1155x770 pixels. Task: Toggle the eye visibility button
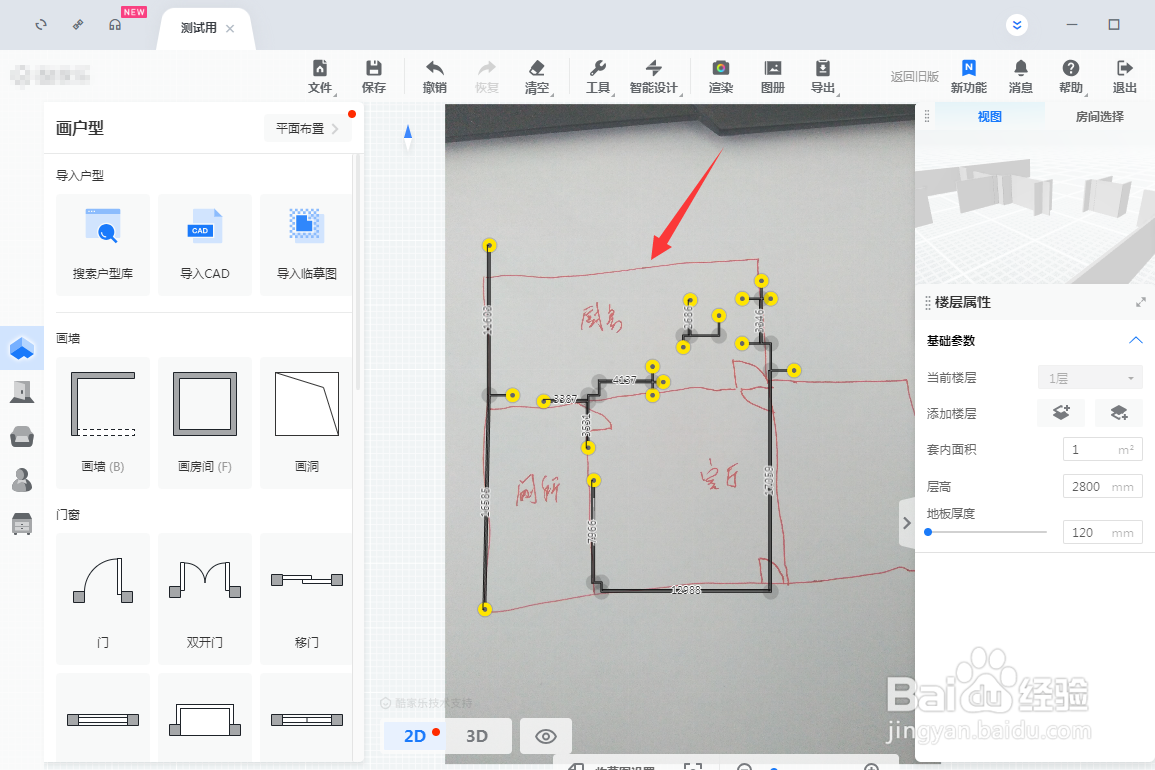point(546,736)
